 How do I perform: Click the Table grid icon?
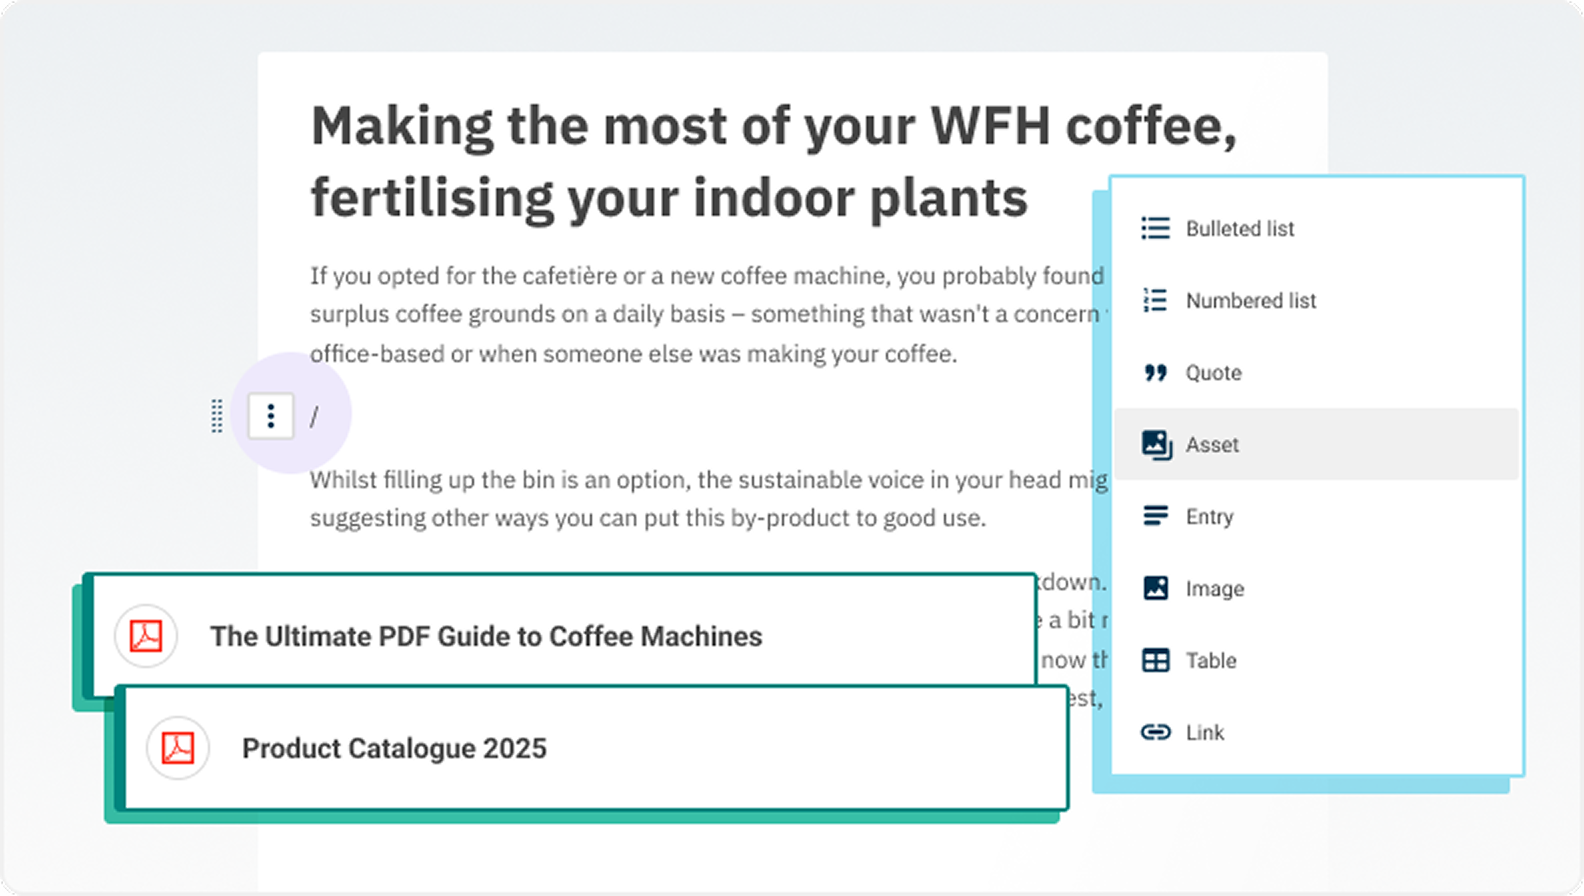1155,661
